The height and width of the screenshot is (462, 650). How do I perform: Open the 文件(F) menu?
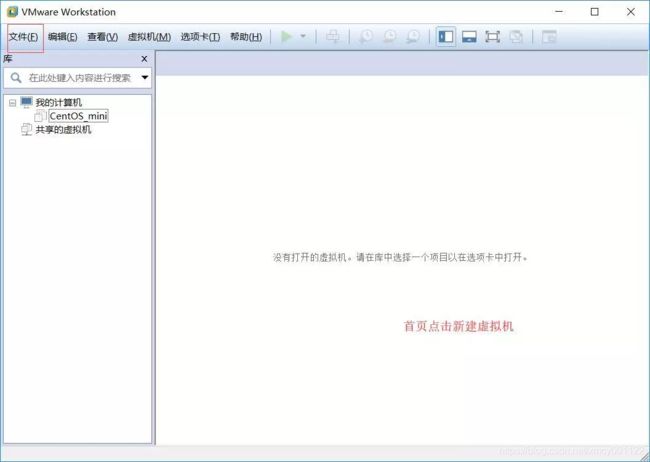pyautogui.click(x=24, y=37)
